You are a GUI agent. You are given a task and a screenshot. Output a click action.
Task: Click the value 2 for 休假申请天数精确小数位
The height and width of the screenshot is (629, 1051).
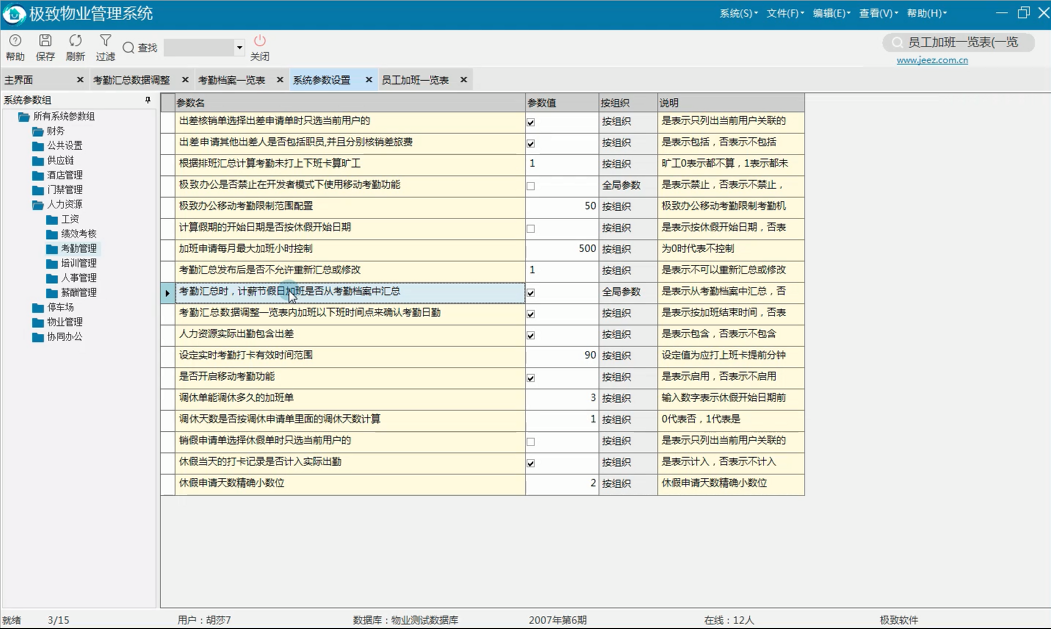point(562,483)
